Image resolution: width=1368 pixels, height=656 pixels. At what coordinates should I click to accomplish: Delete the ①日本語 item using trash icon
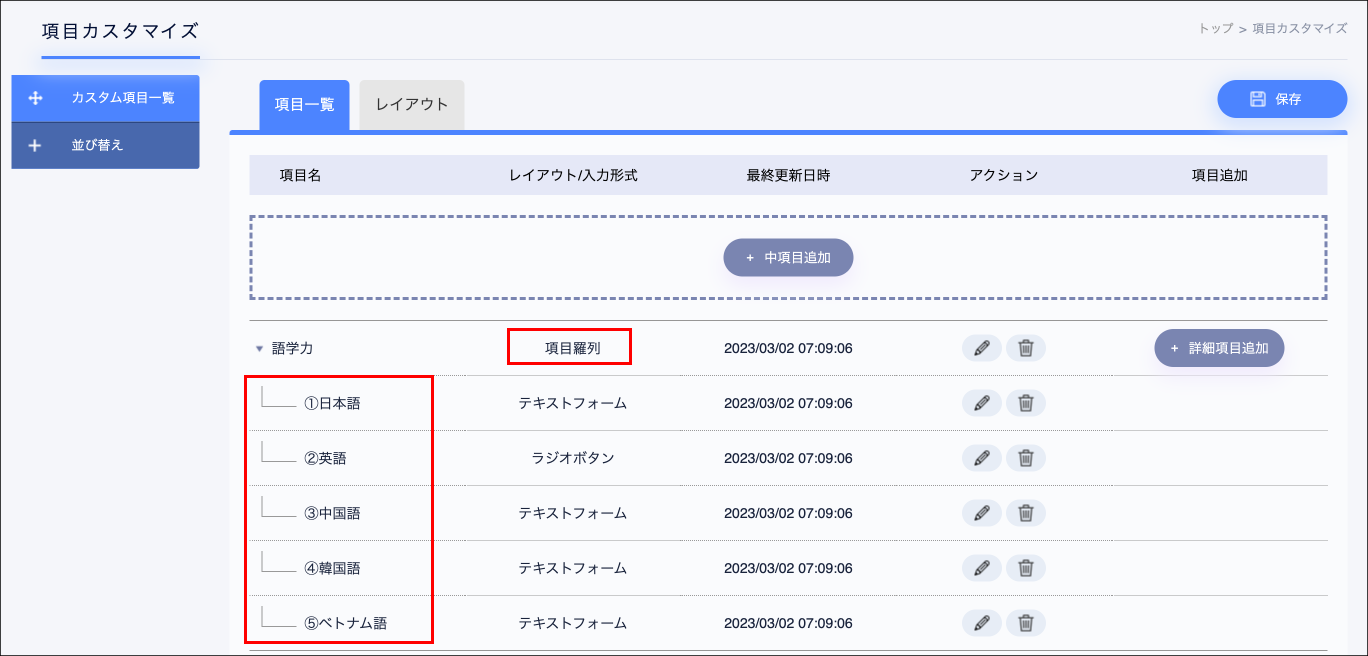coord(1025,403)
